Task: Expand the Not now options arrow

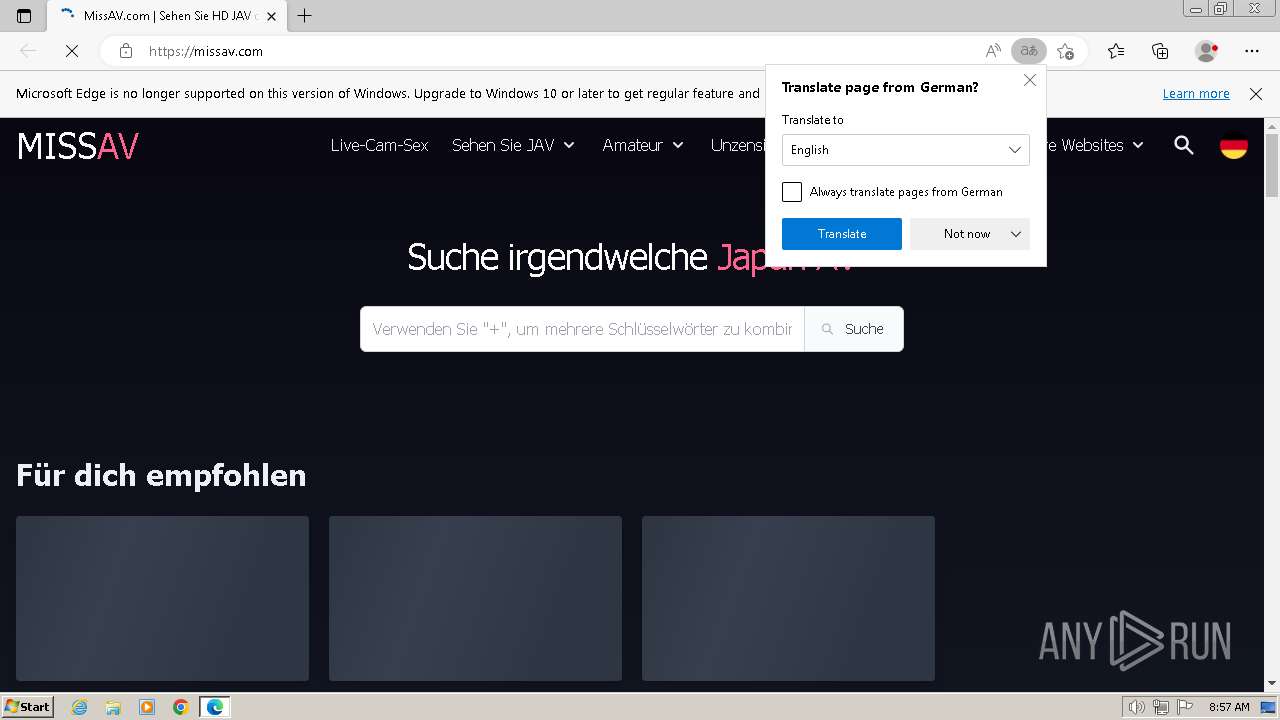Action: 1016,234
